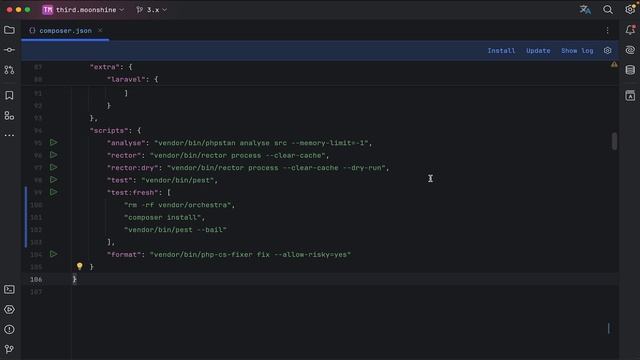Click the "laravel" sticky line

132,79
